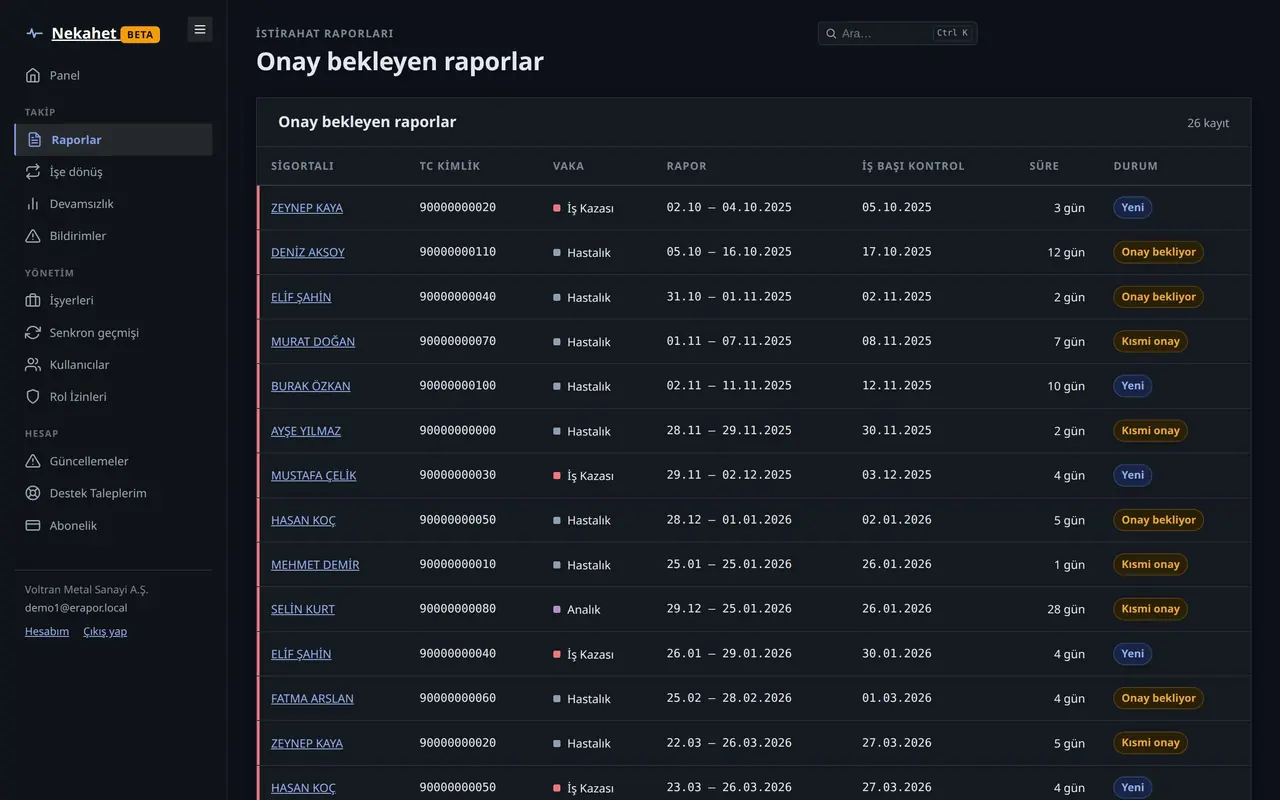Open DENİZ AKSOY's report
Image resolution: width=1280 pixels, height=800 pixels.
click(x=308, y=252)
